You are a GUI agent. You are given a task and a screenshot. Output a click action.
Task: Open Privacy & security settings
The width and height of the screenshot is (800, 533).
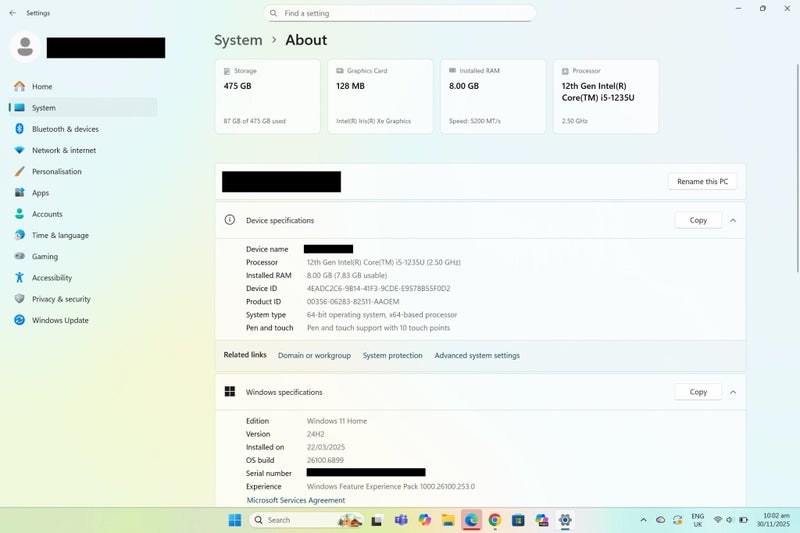(61, 299)
